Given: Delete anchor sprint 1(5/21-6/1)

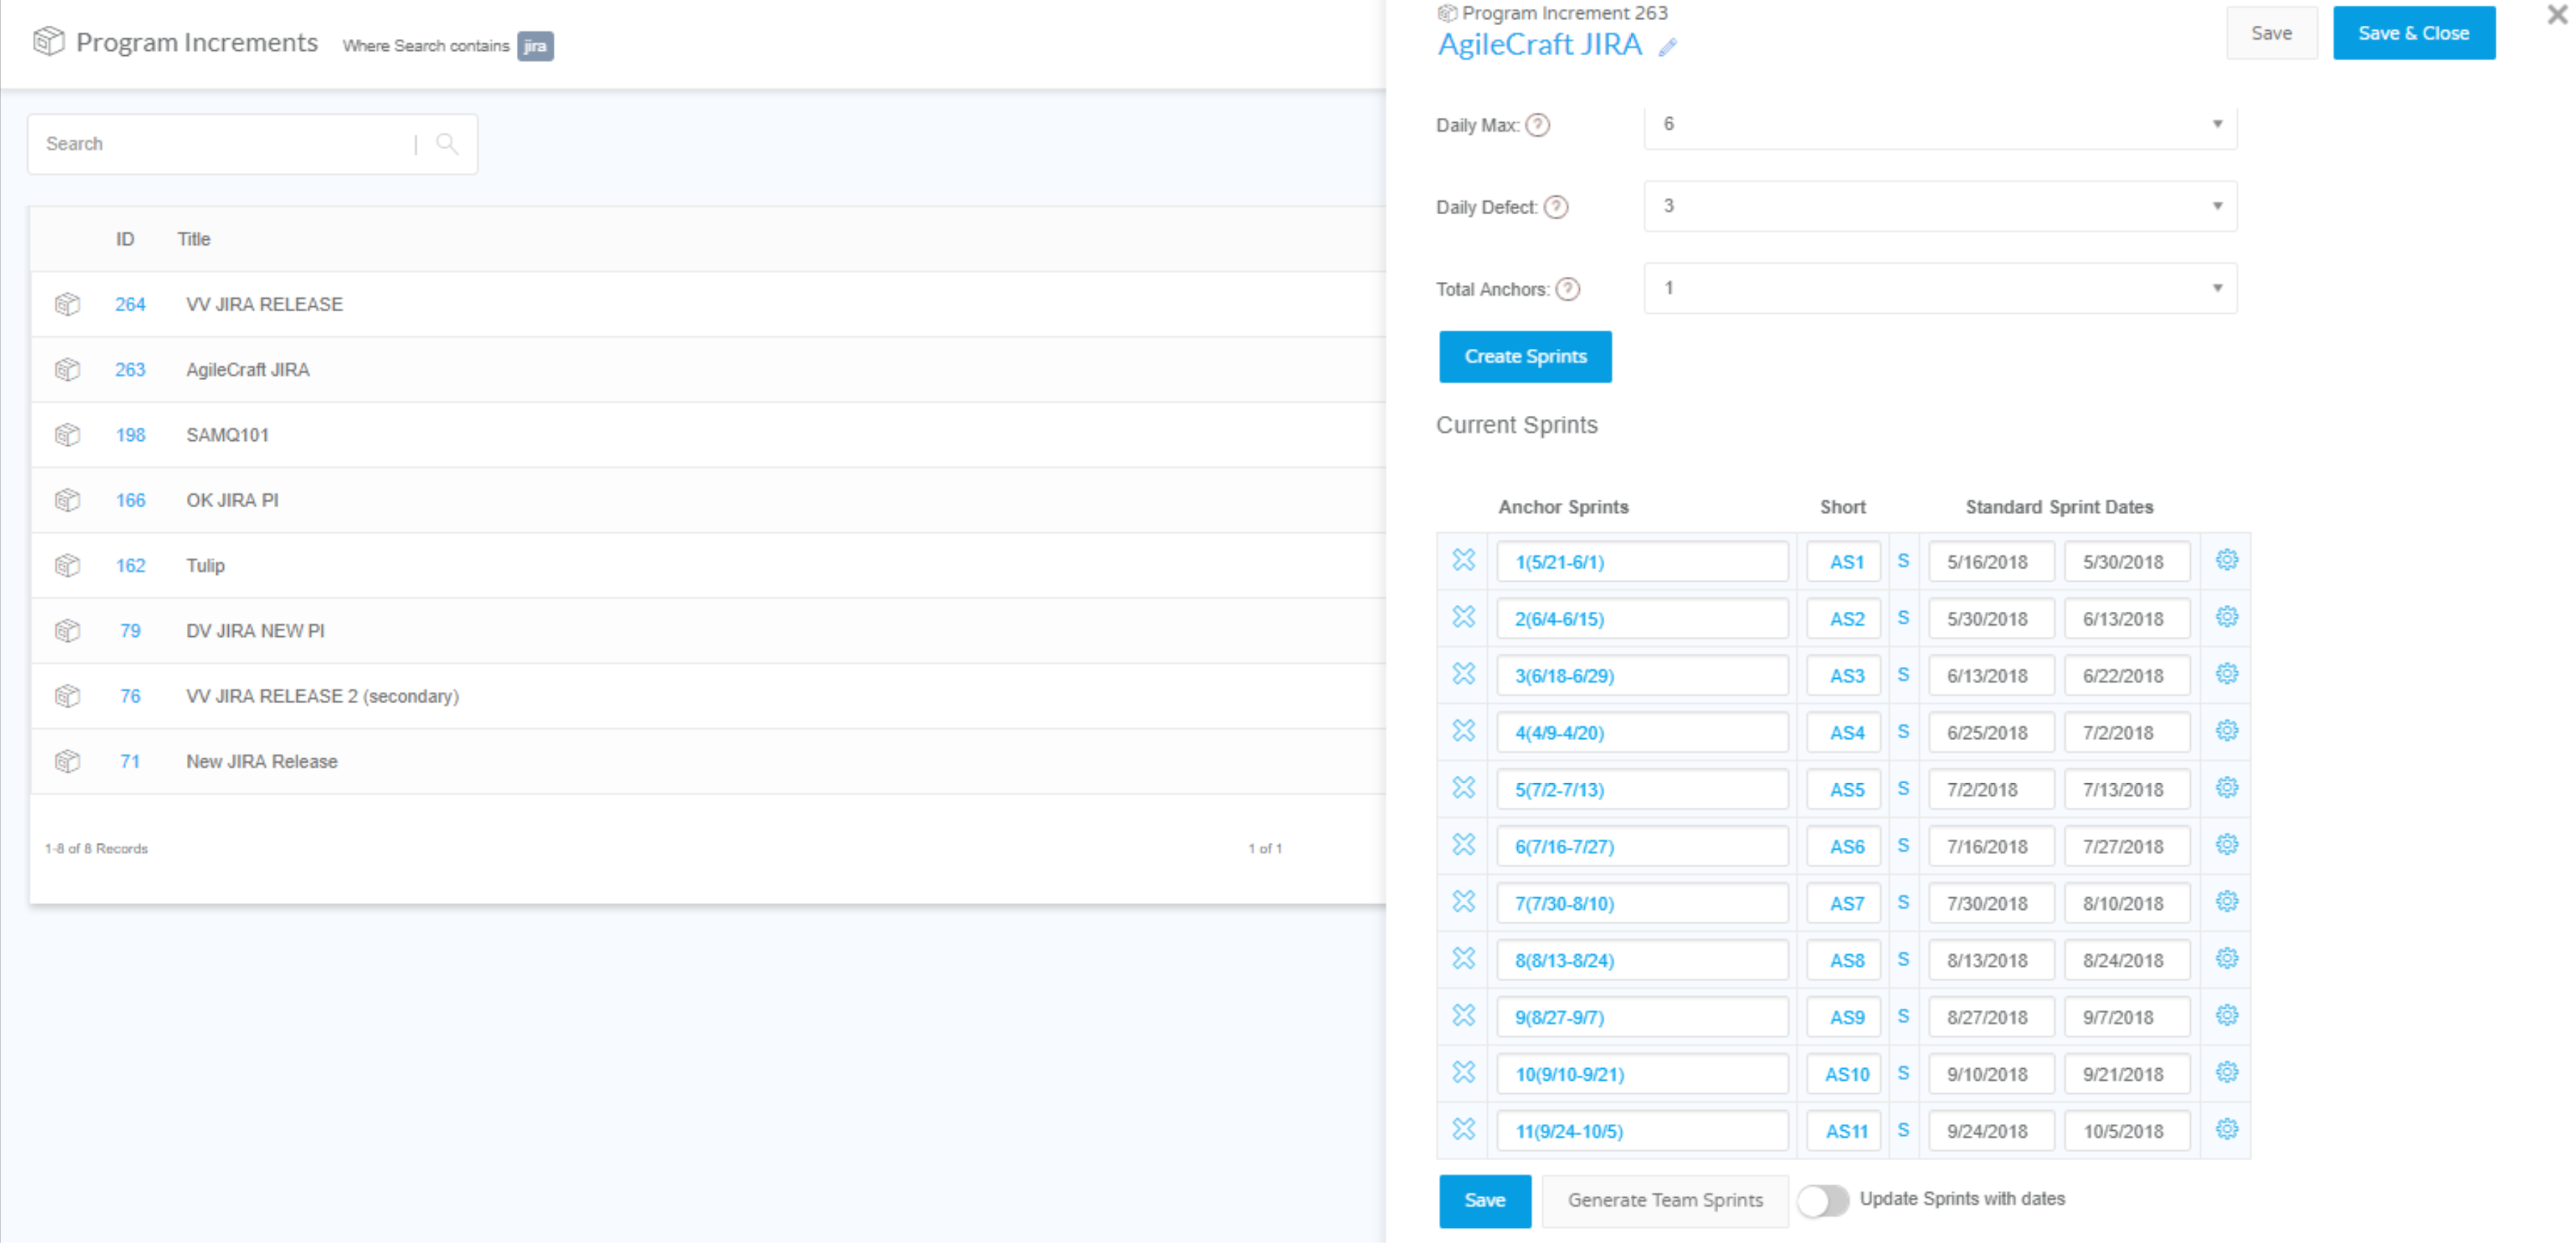Looking at the screenshot, I should tap(1463, 560).
